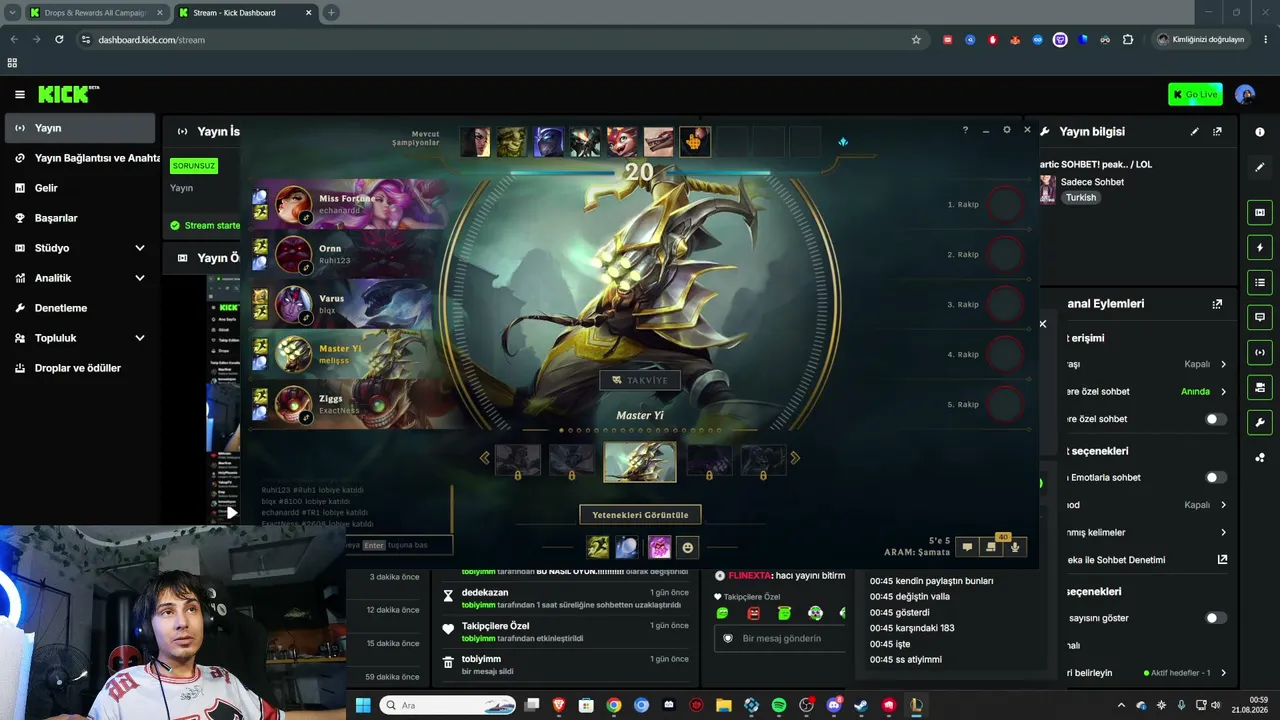
Task: Expand the Analitik submenu
Action: point(140,278)
